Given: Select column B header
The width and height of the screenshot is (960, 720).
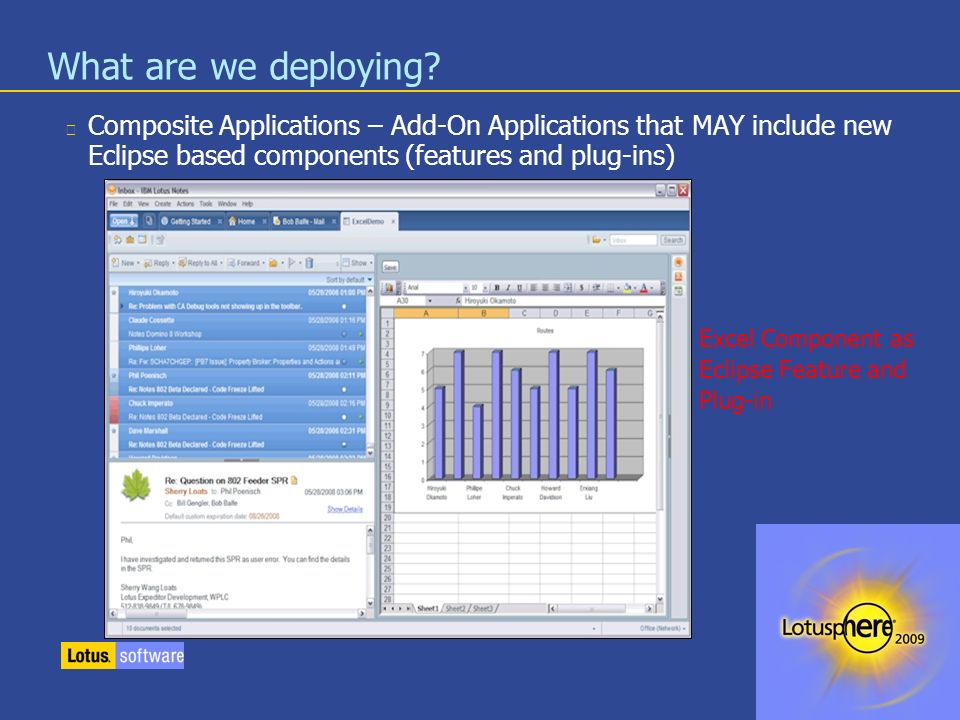Looking at the screenshot, I should tap(484, 313).
